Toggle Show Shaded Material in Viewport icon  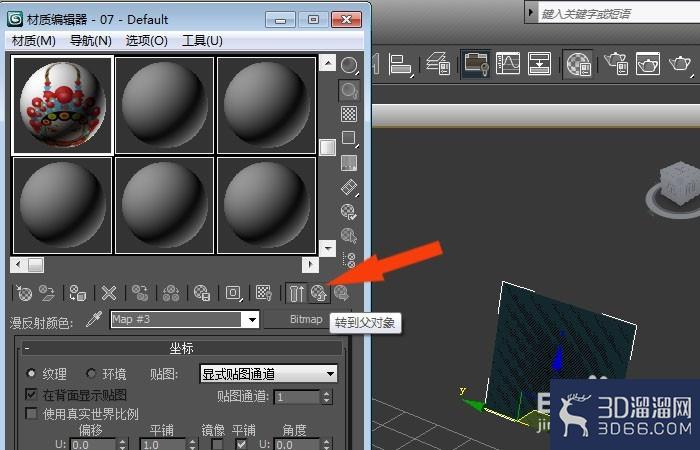coord(264,293)
